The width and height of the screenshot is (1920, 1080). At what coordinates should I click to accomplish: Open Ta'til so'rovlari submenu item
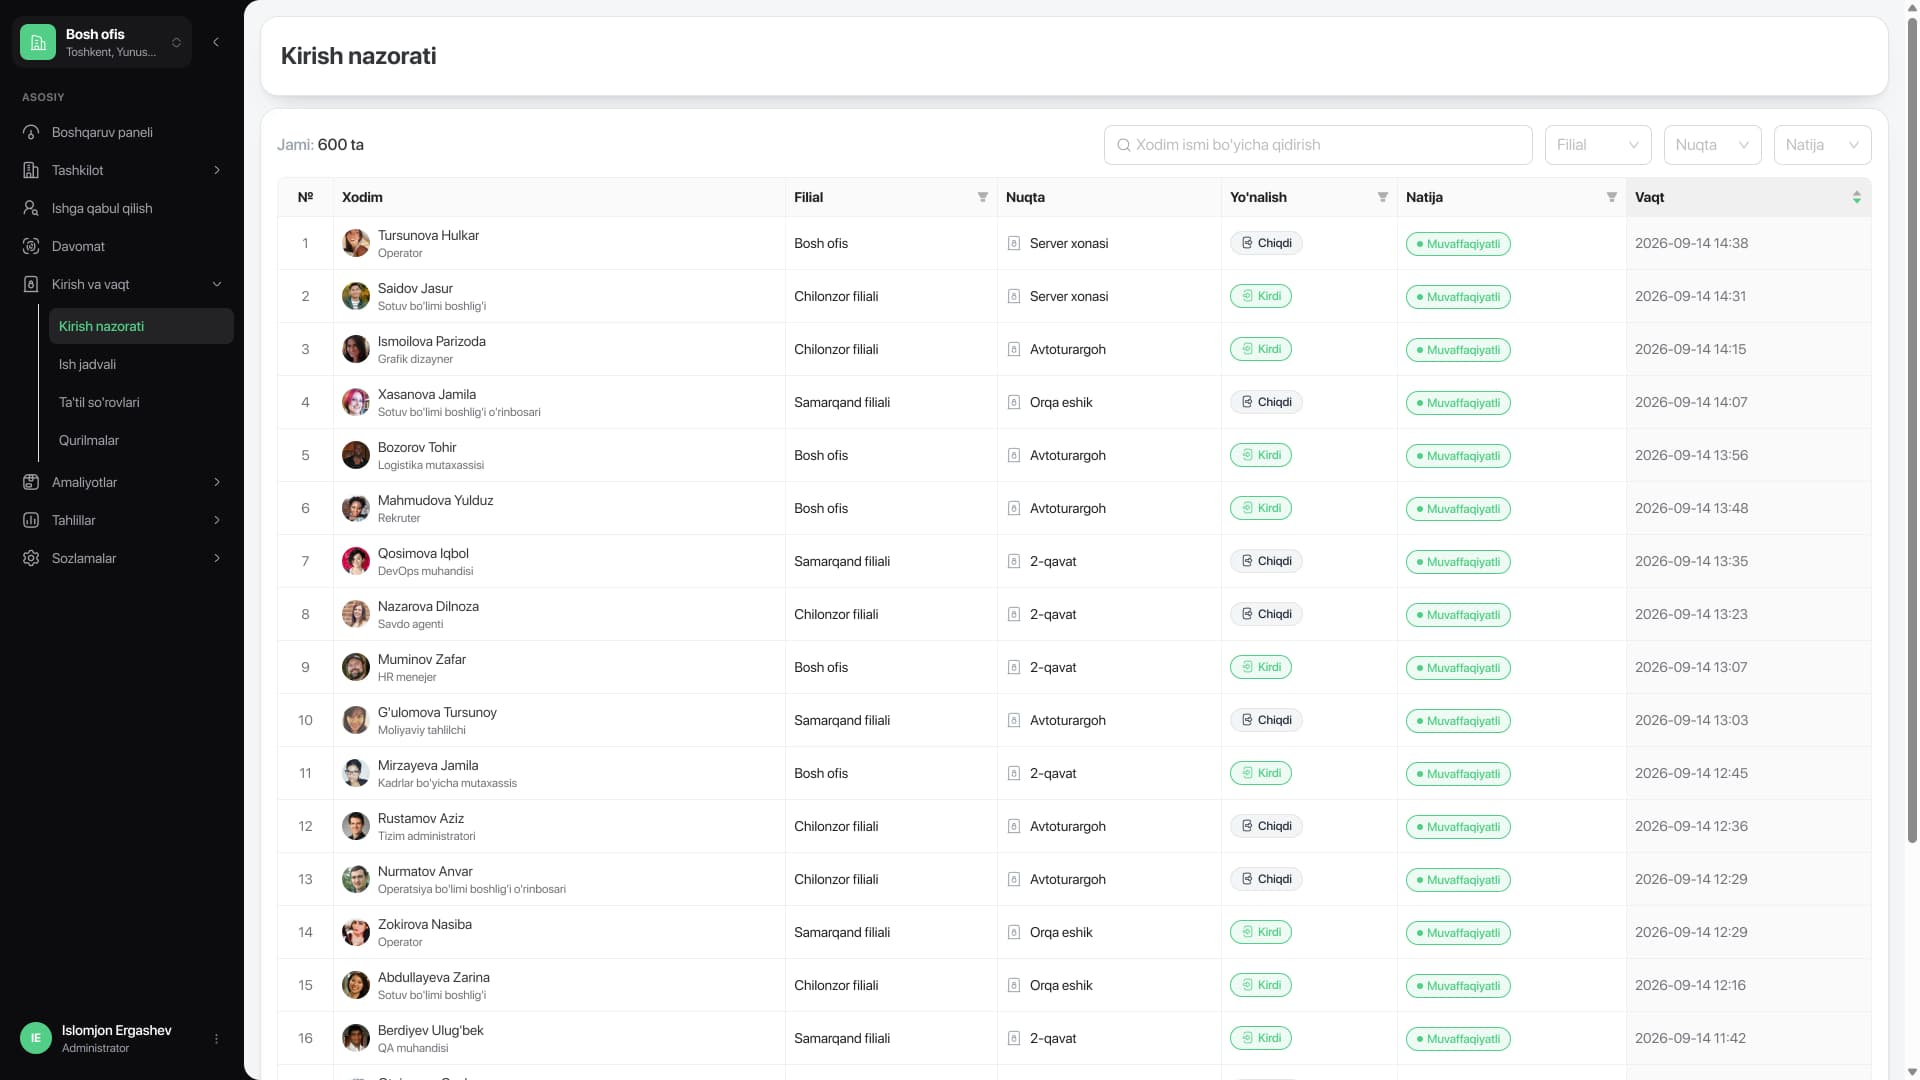pyautogui.click(x=141, y=402)
